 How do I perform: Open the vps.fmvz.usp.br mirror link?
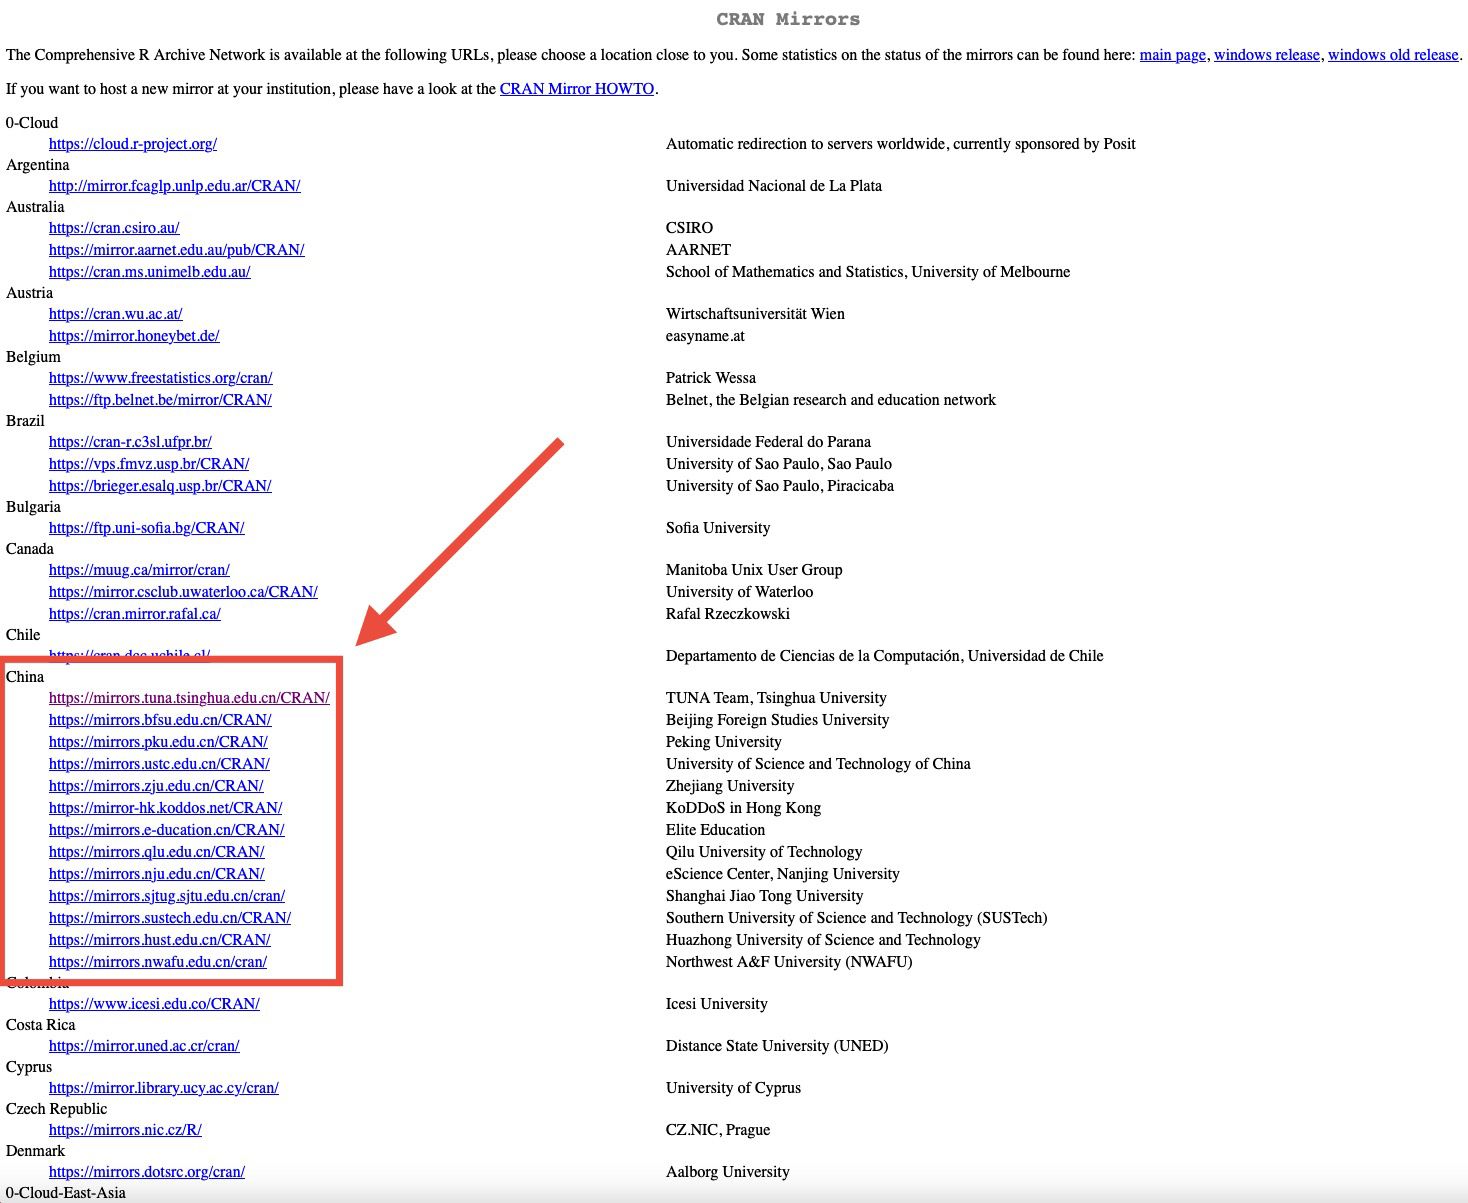pyautogui.click(x=149, y=464)
